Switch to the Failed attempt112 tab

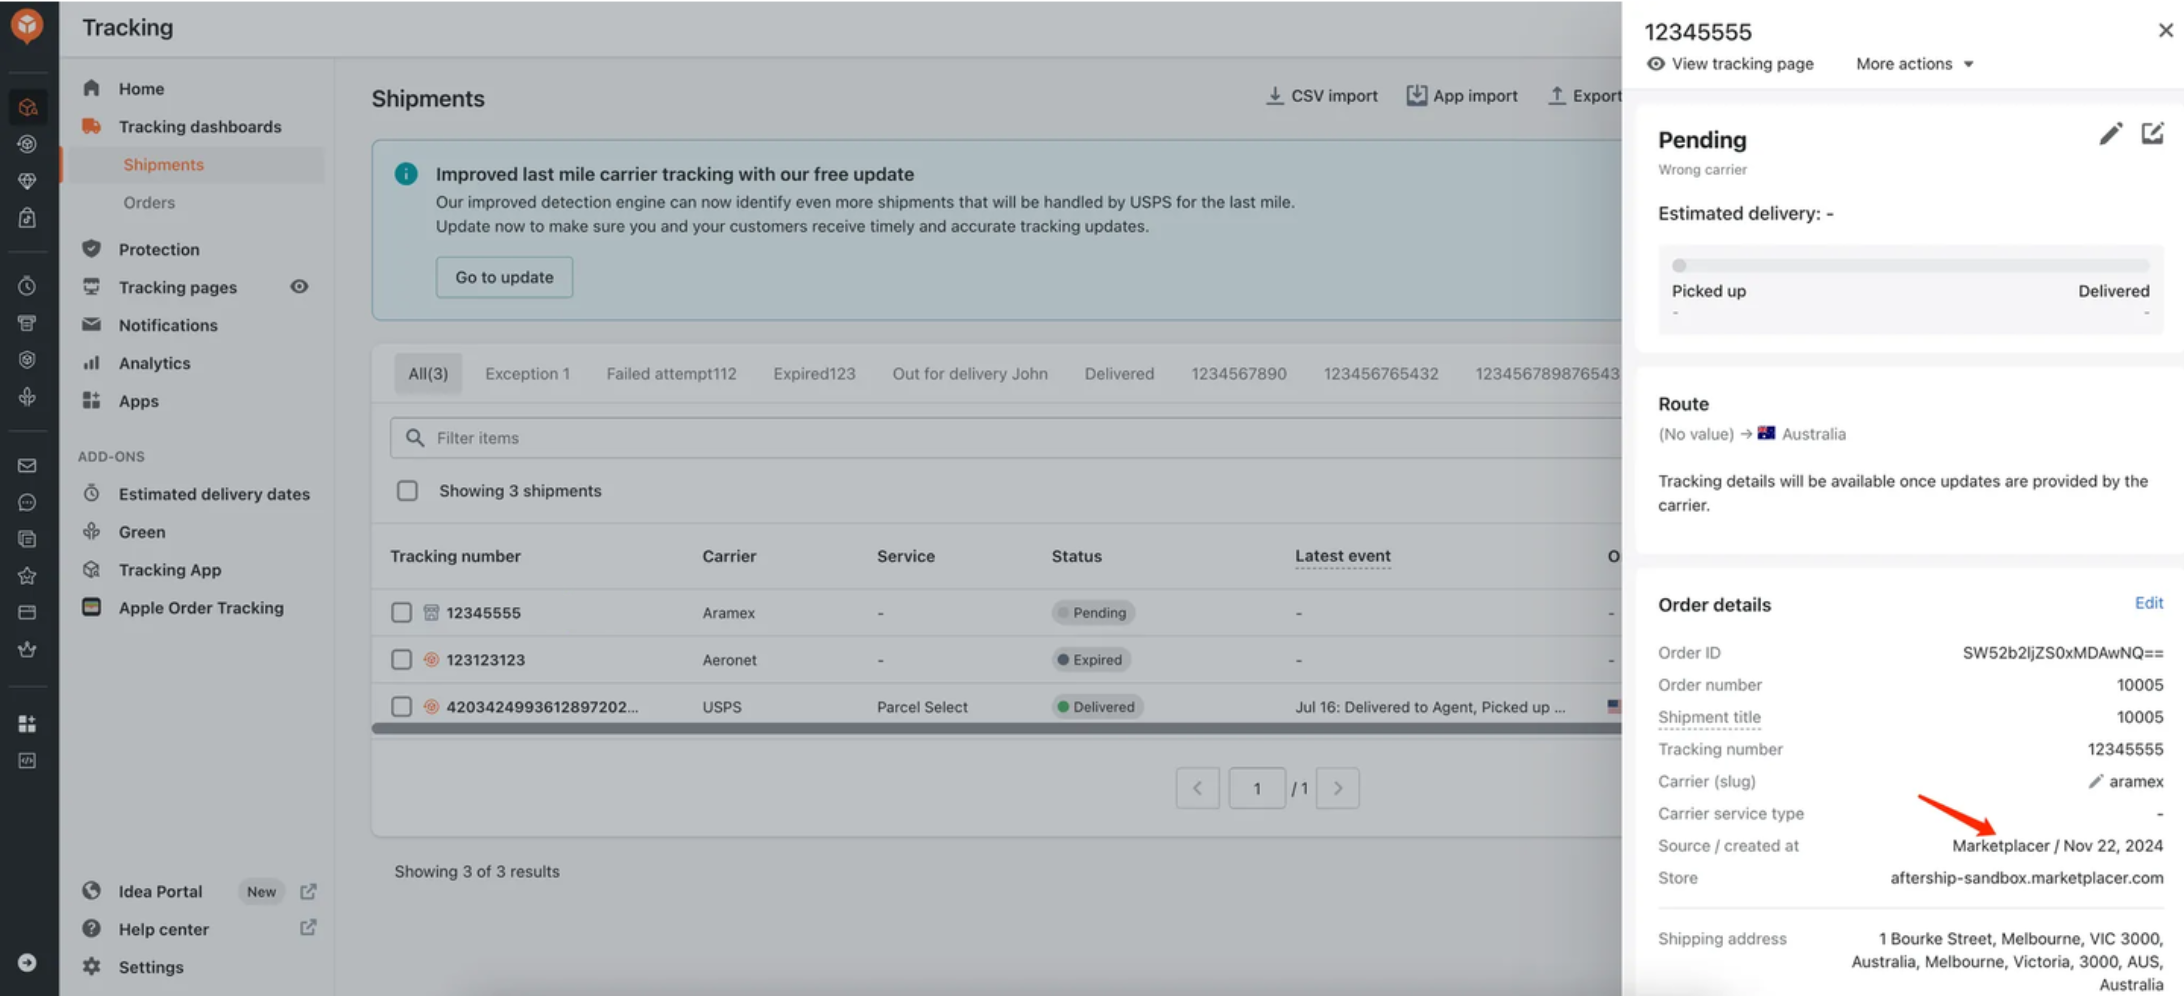point(670,374)
